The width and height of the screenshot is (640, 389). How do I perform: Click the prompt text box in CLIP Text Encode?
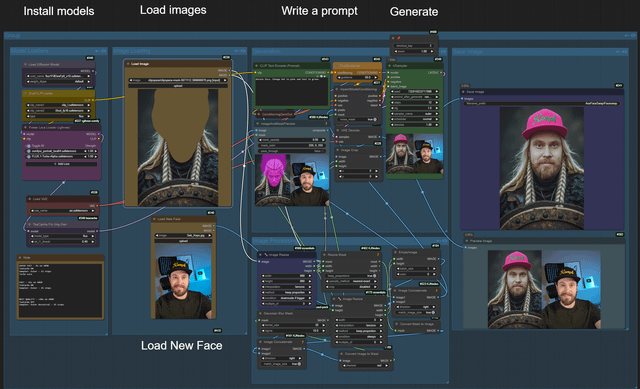(x=291, y=92)
